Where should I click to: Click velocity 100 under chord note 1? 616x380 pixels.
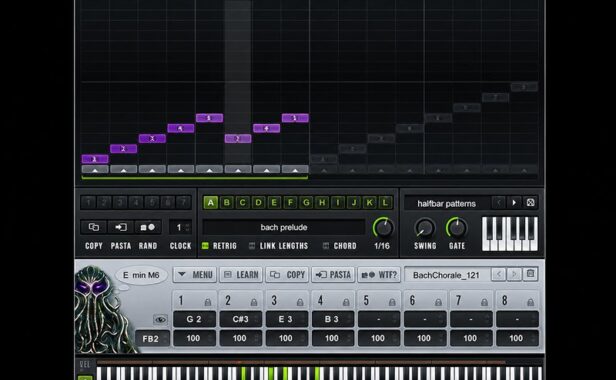[x=194, y=338]
